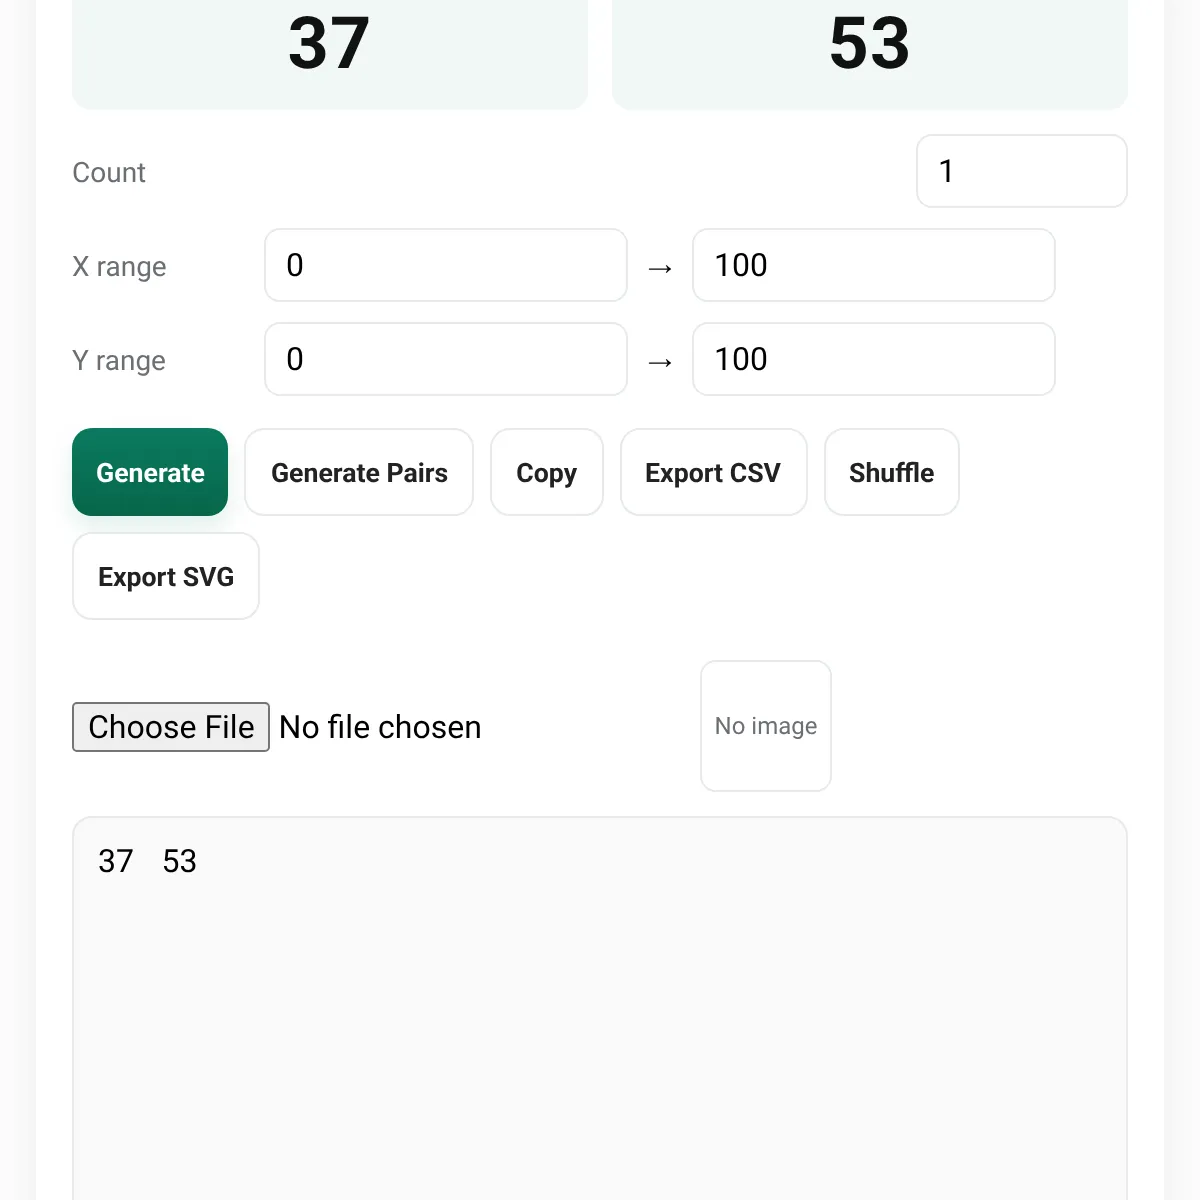Select the X range maximum field

click(x=874, y=265)
